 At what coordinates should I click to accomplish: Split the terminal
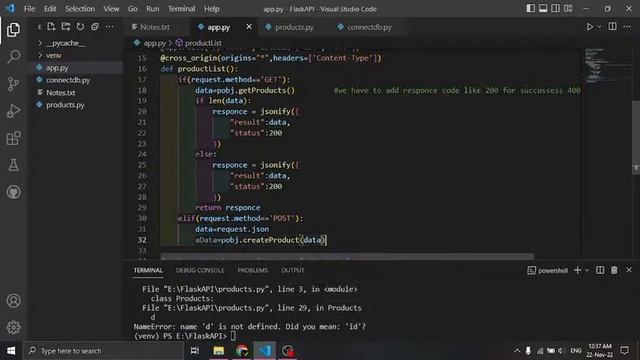(x=600, y=270)
